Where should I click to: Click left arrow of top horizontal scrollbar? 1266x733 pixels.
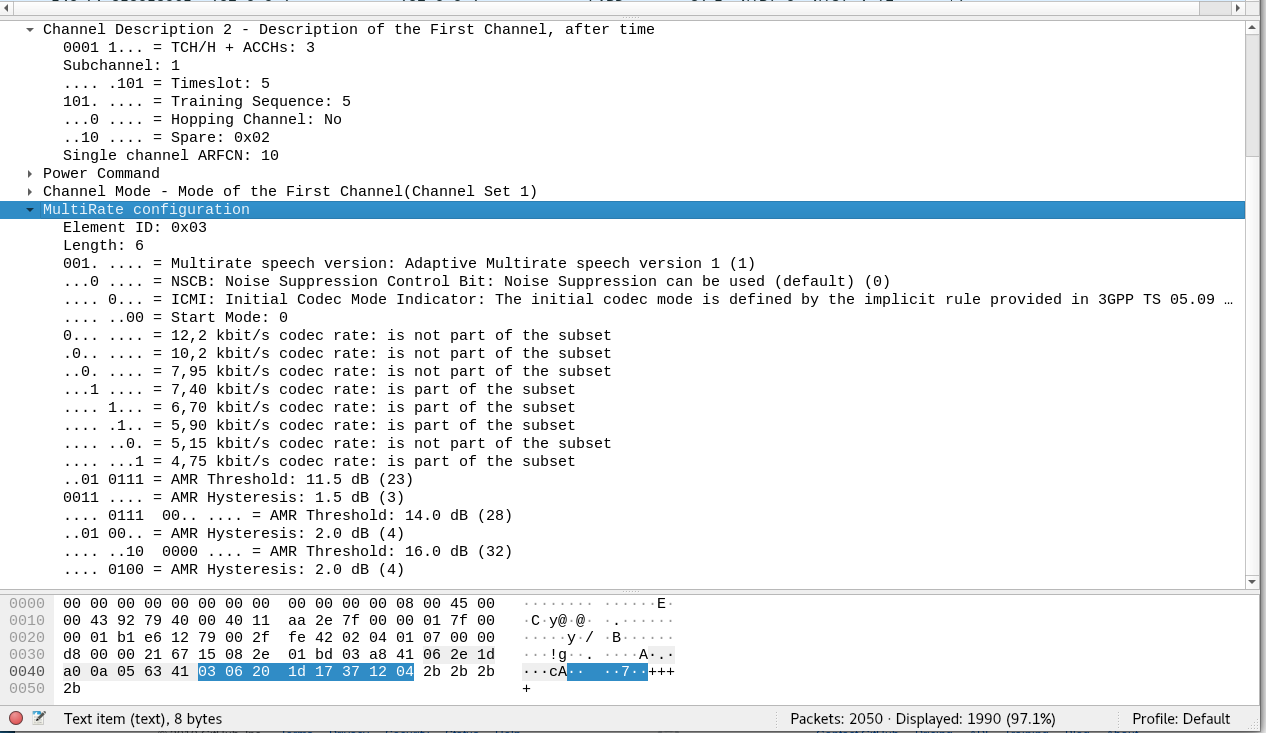coord(8,6)
